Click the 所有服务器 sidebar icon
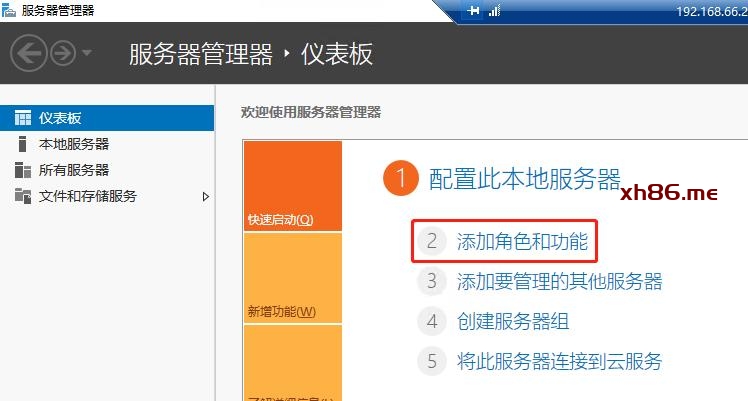748x401 pixels. click(22, 170)
